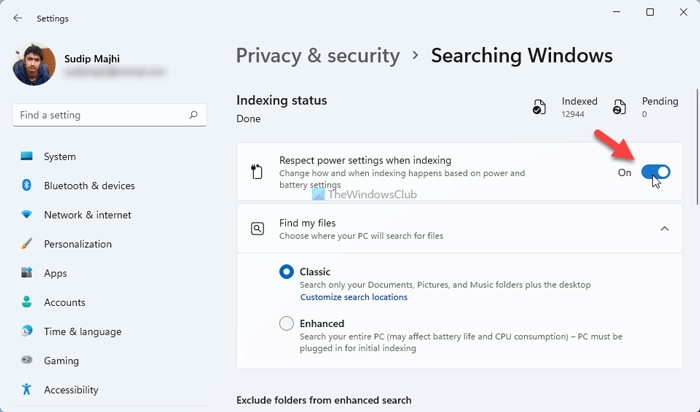The image size is (700, 412).
Task: Click the back arrow in Settings title bar
Action: click(x=18, y=18)
